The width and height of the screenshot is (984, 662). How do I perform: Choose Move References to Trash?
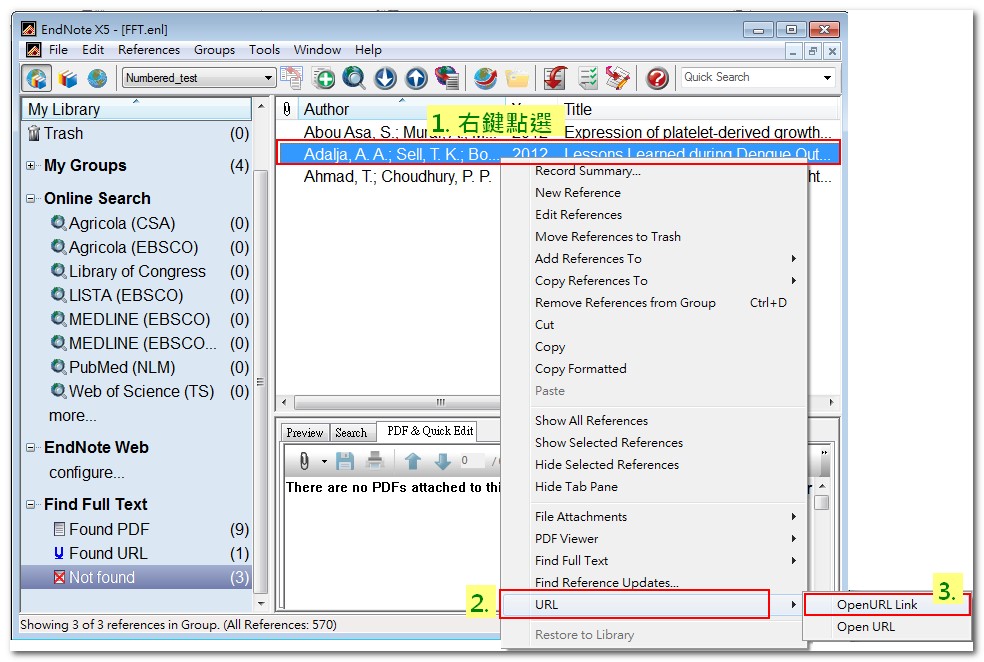coord(654,237)
